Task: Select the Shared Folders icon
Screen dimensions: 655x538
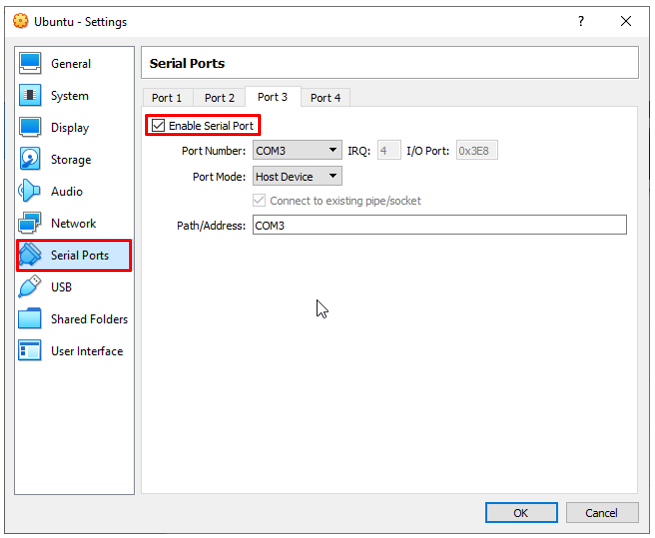Action: pos(30,318)
